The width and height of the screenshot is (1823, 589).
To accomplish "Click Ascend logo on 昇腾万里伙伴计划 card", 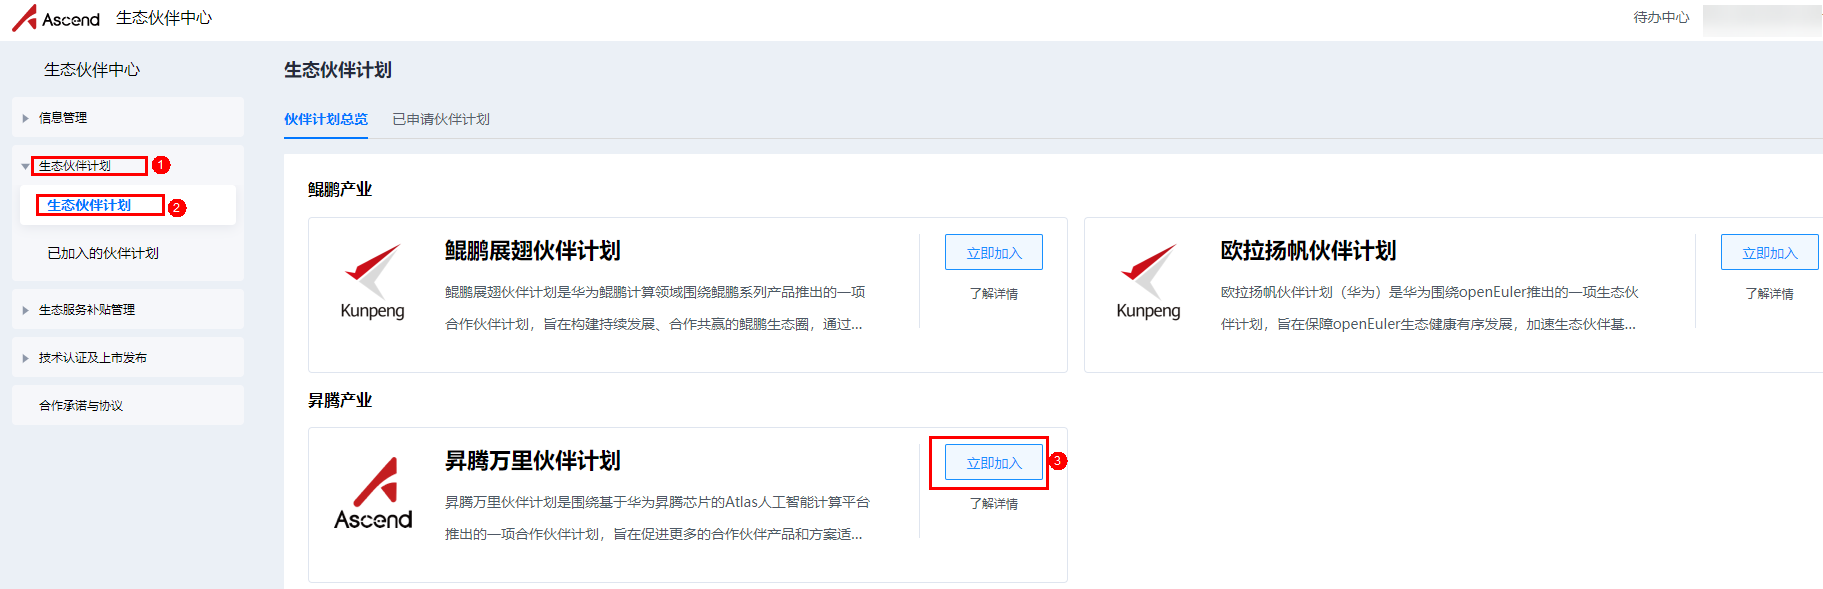I will click(373, 493).
